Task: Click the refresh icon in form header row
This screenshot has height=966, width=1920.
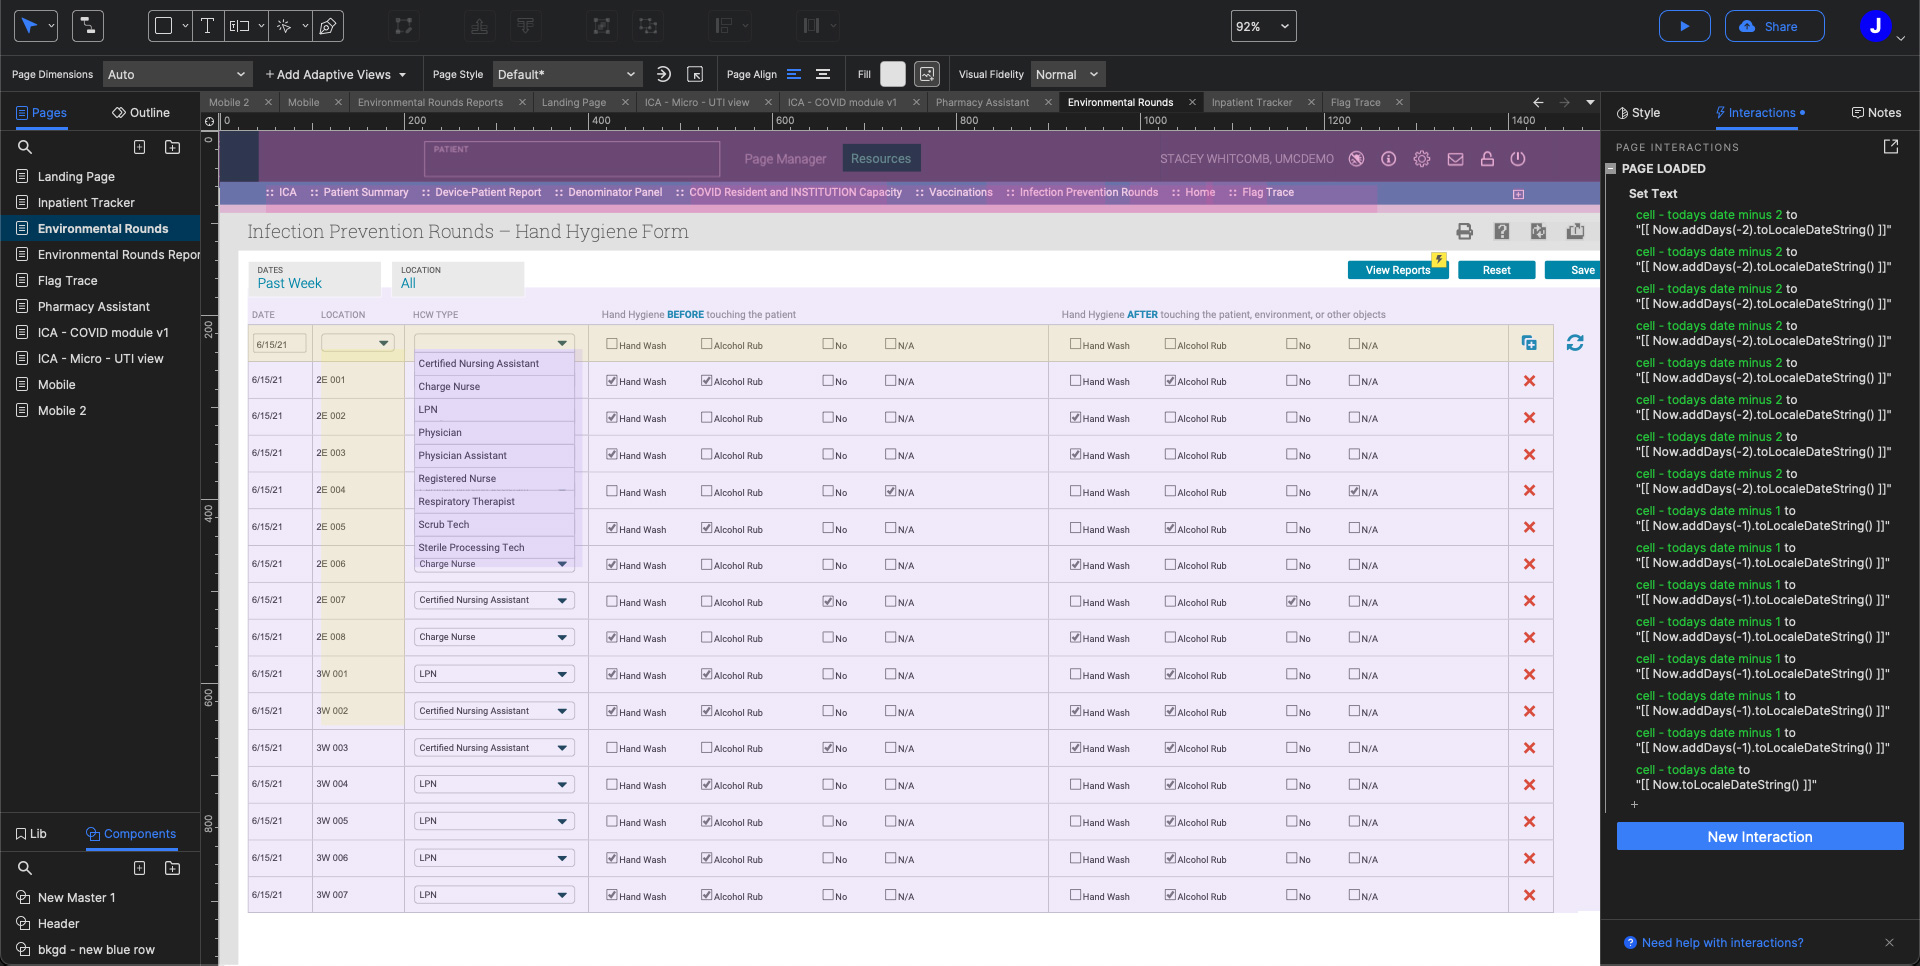Action: coord(1575,343)
